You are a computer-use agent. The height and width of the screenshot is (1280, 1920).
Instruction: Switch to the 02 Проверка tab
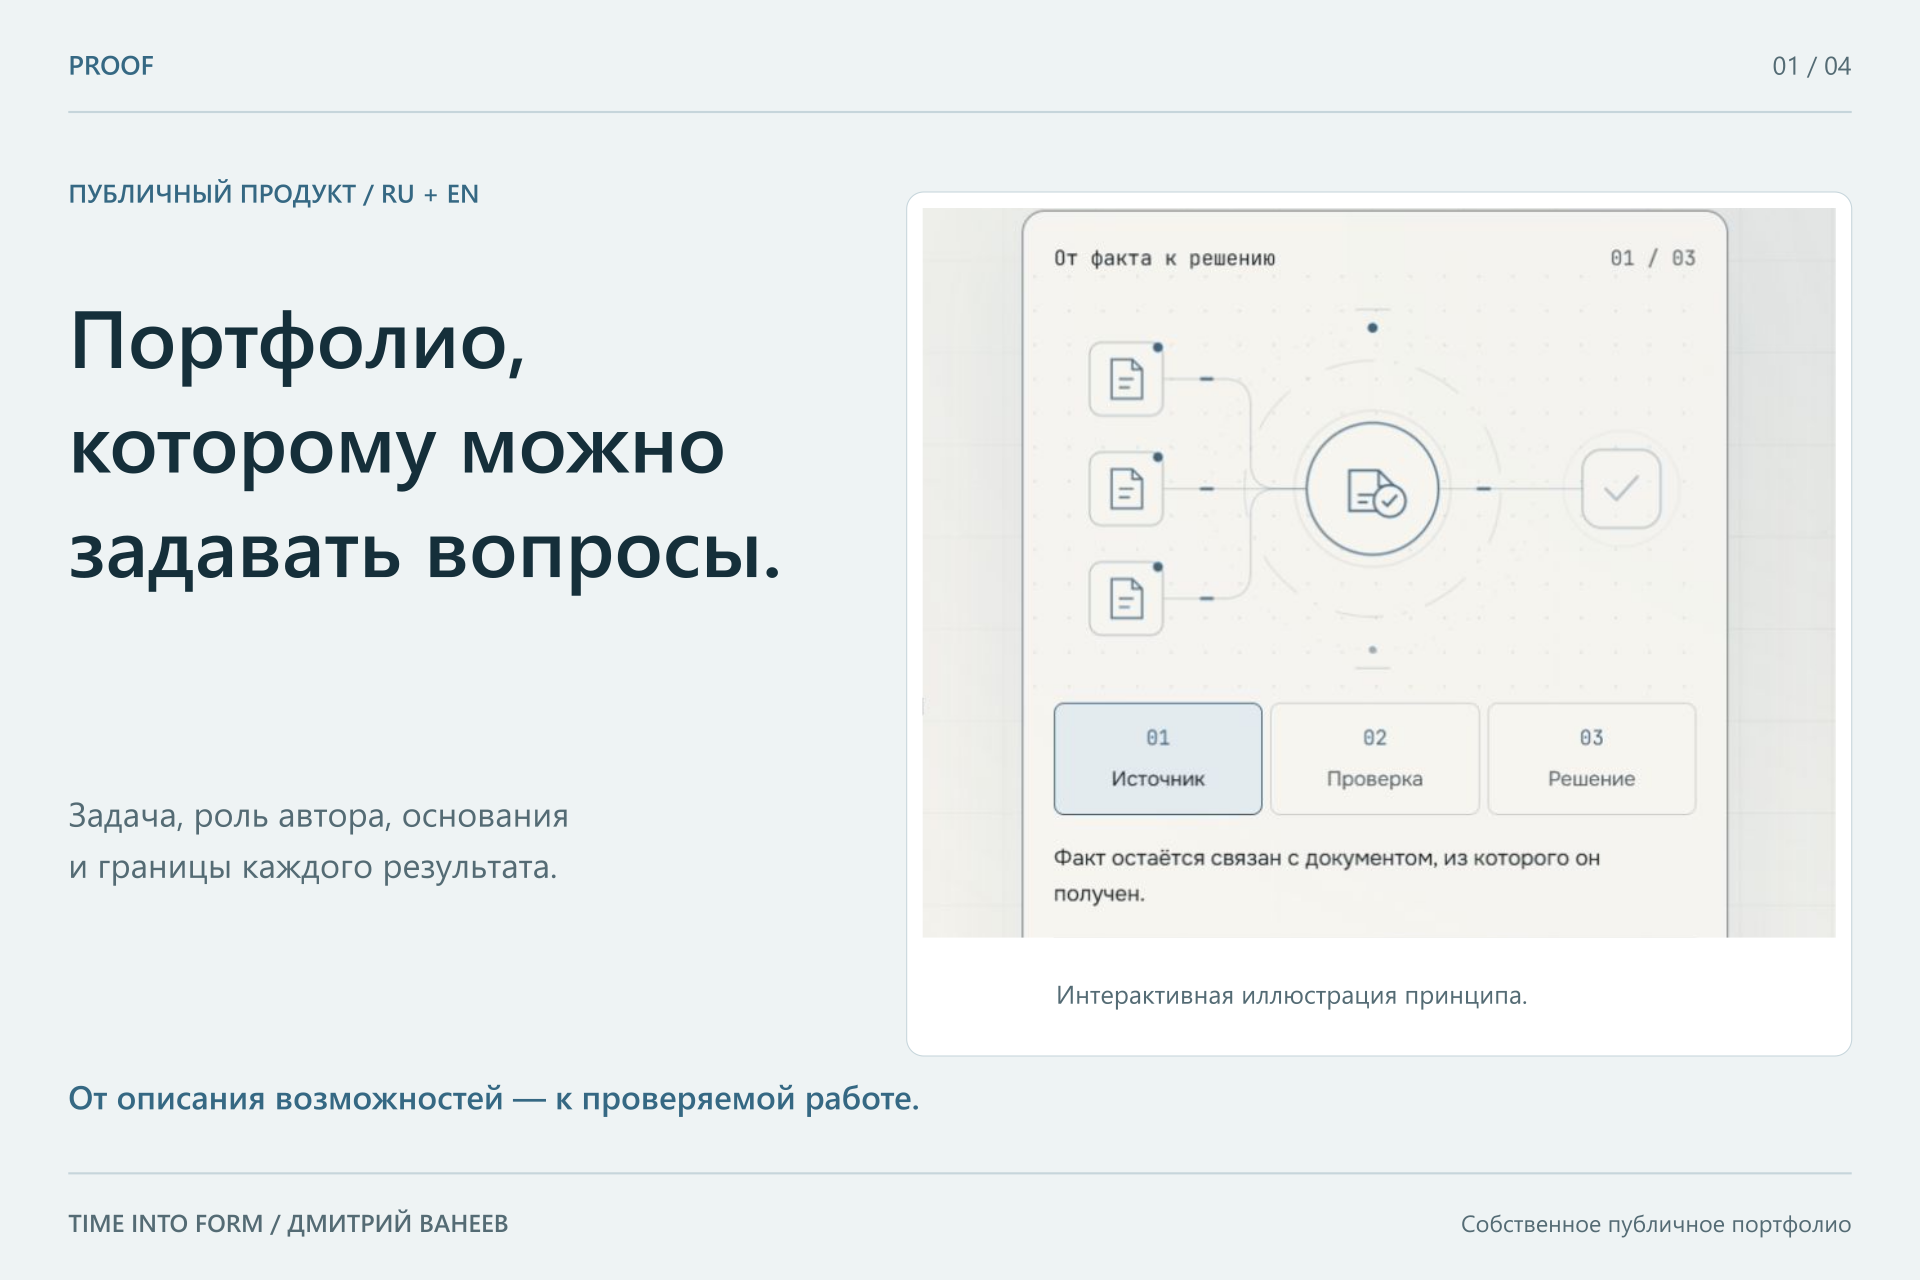click(x=1374, y=758)
